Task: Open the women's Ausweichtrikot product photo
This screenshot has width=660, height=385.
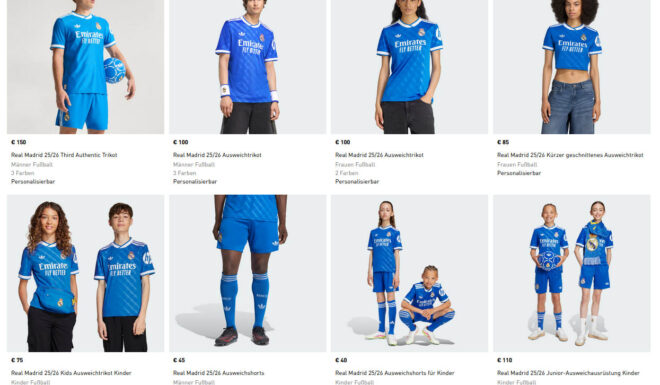Action: tap(410, 67)
